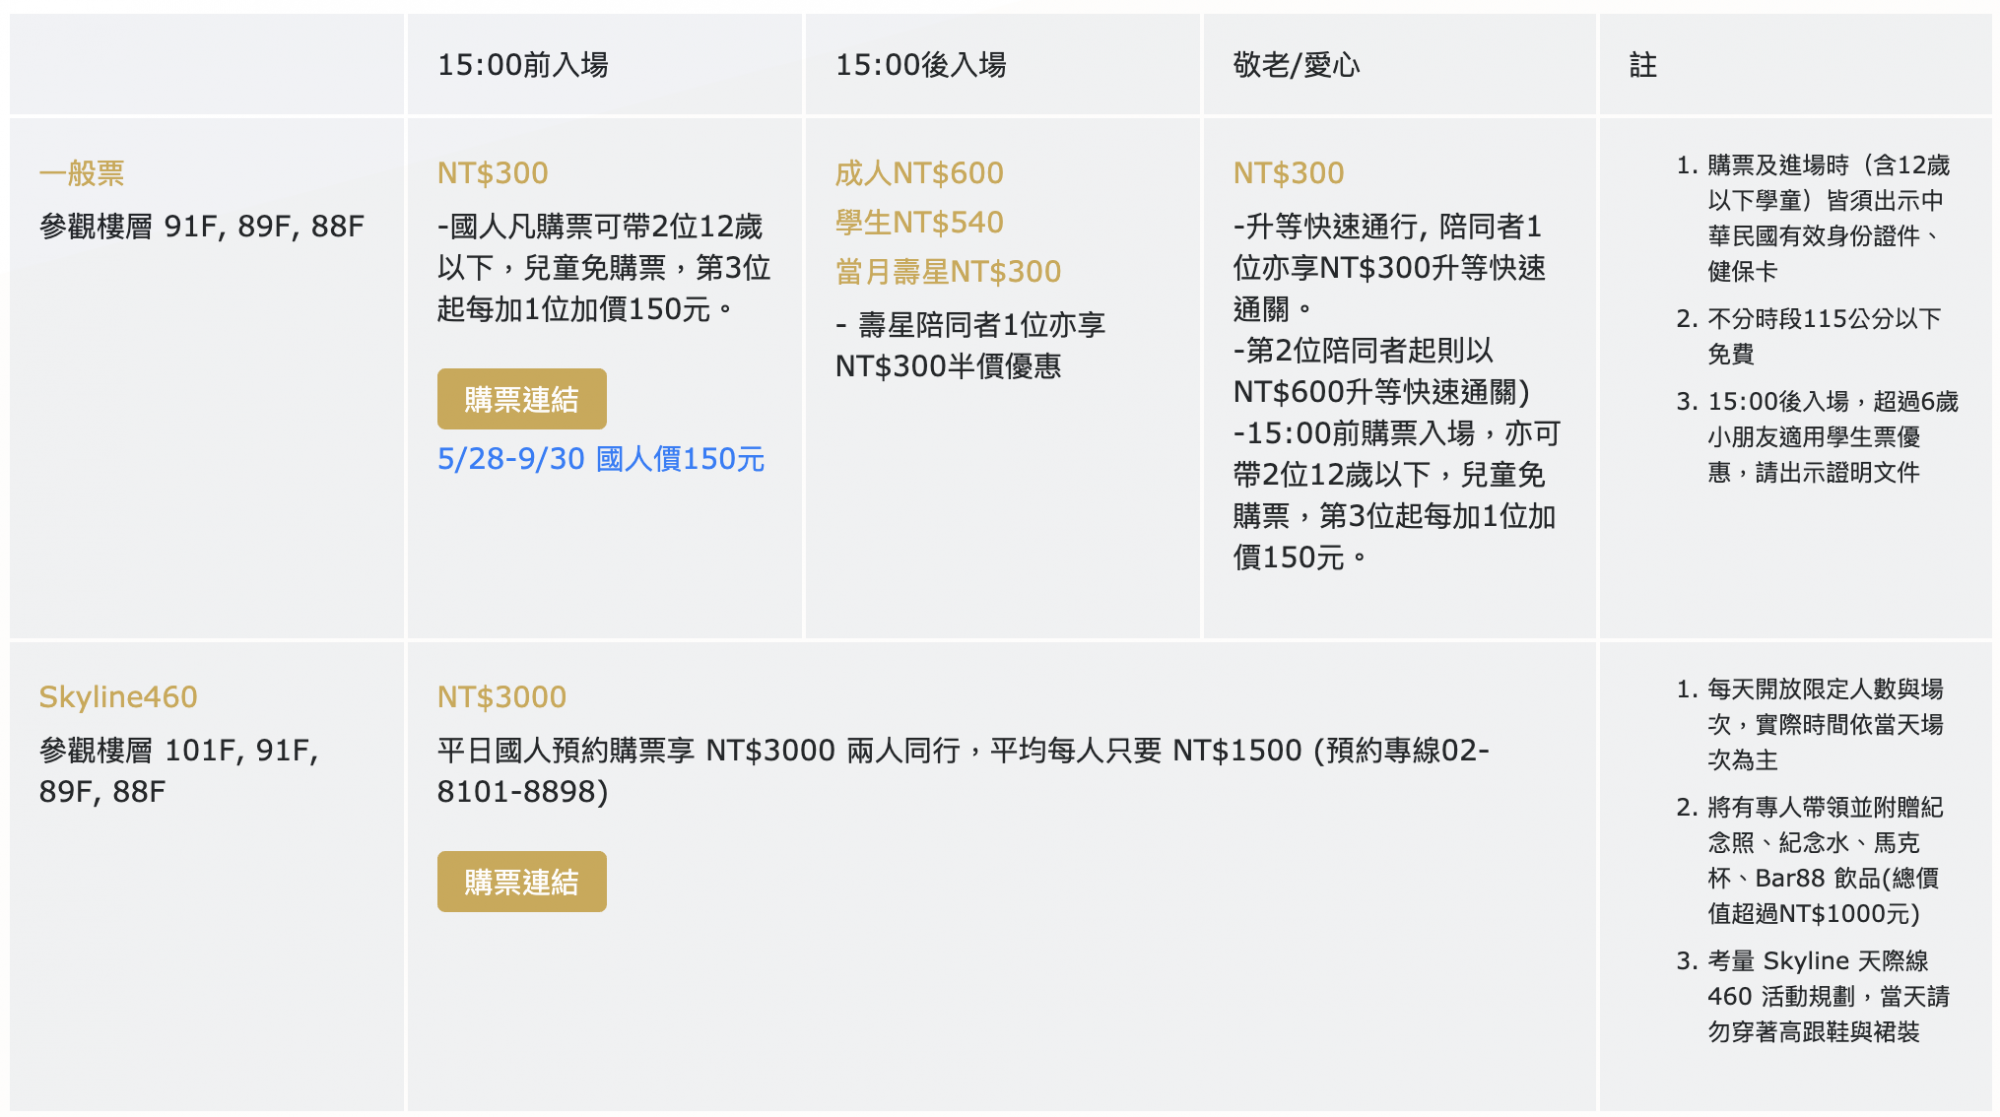Click the NT$300 price under 15:00前入場
Viewport: 2000px width, 1117px height.
[492, 172]
